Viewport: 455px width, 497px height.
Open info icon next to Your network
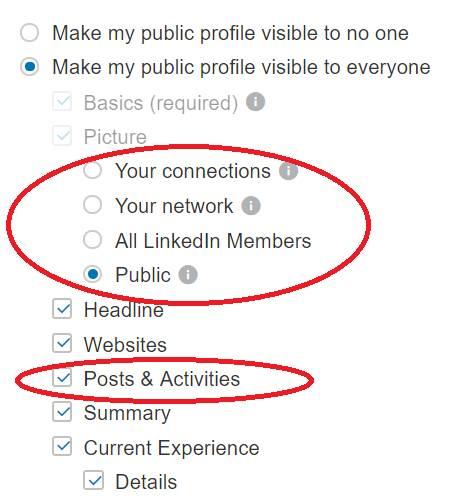[251, 206]
